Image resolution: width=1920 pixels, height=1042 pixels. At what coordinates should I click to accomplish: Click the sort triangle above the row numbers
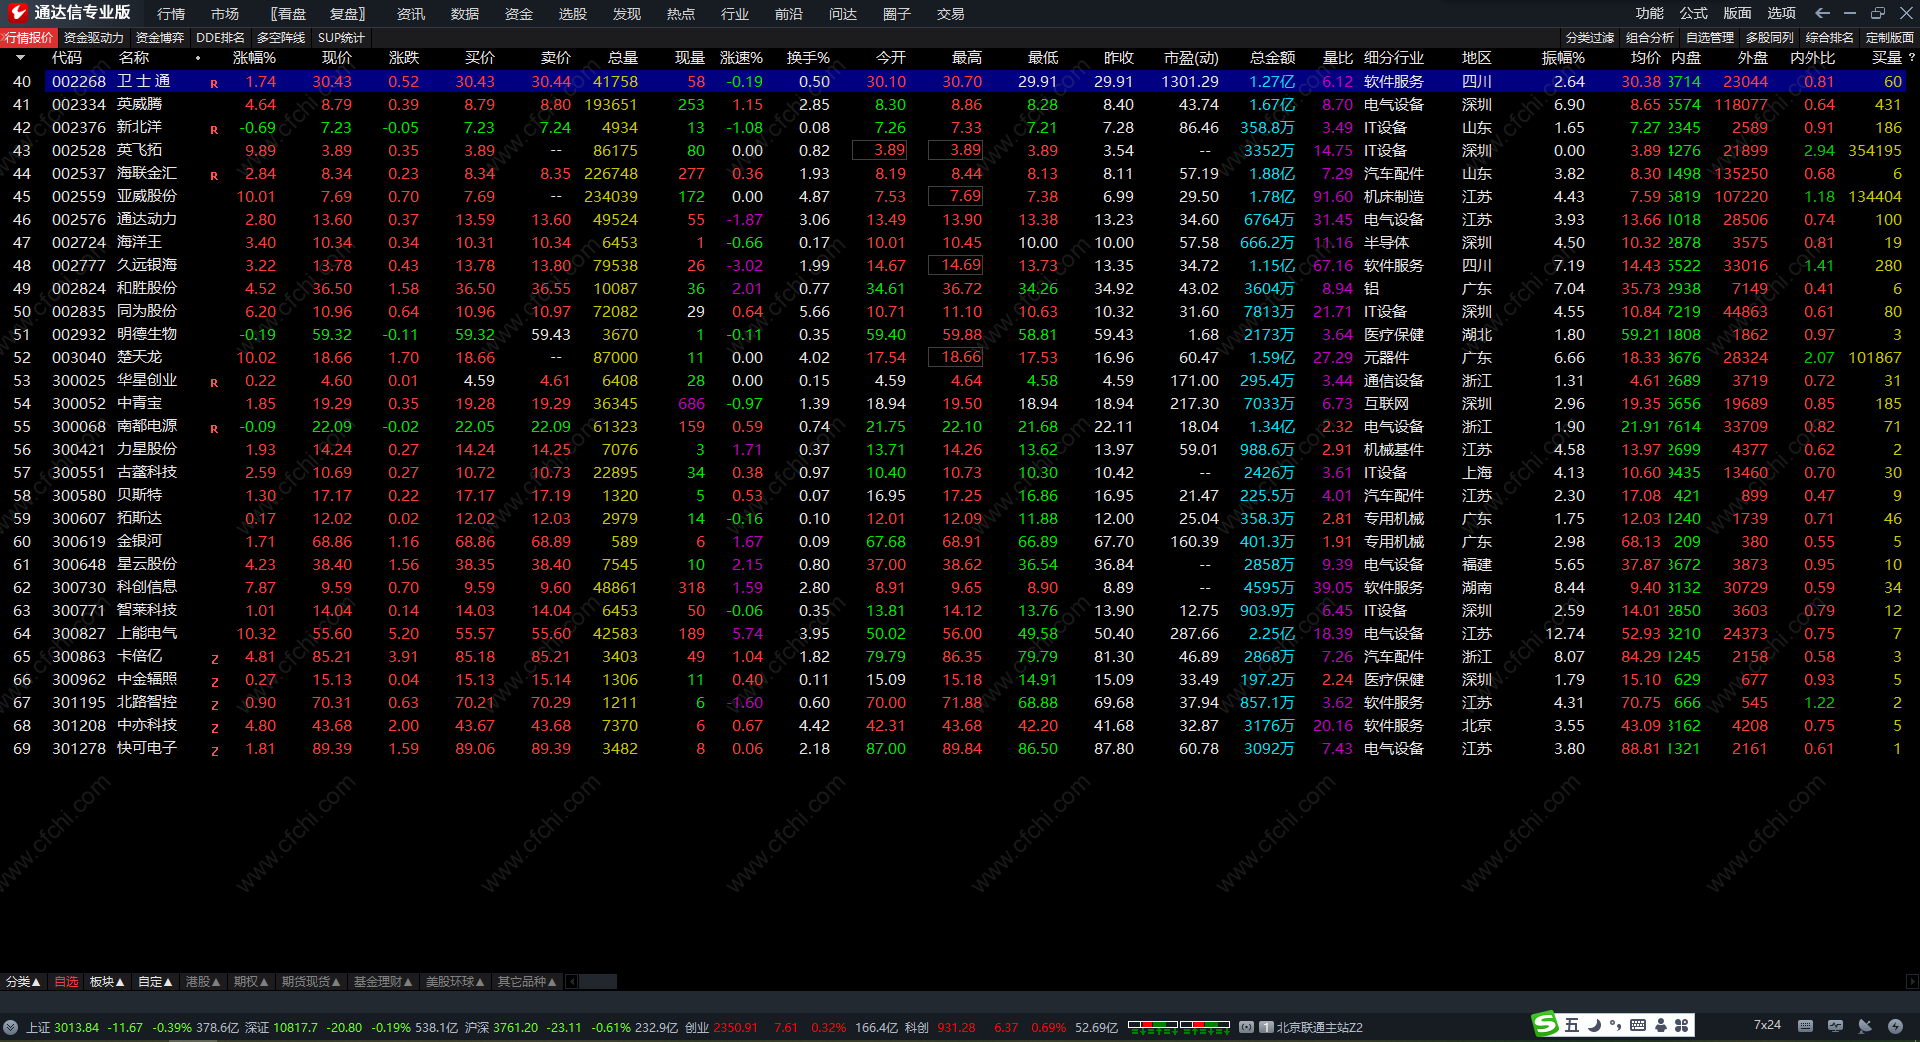point(20,58)
